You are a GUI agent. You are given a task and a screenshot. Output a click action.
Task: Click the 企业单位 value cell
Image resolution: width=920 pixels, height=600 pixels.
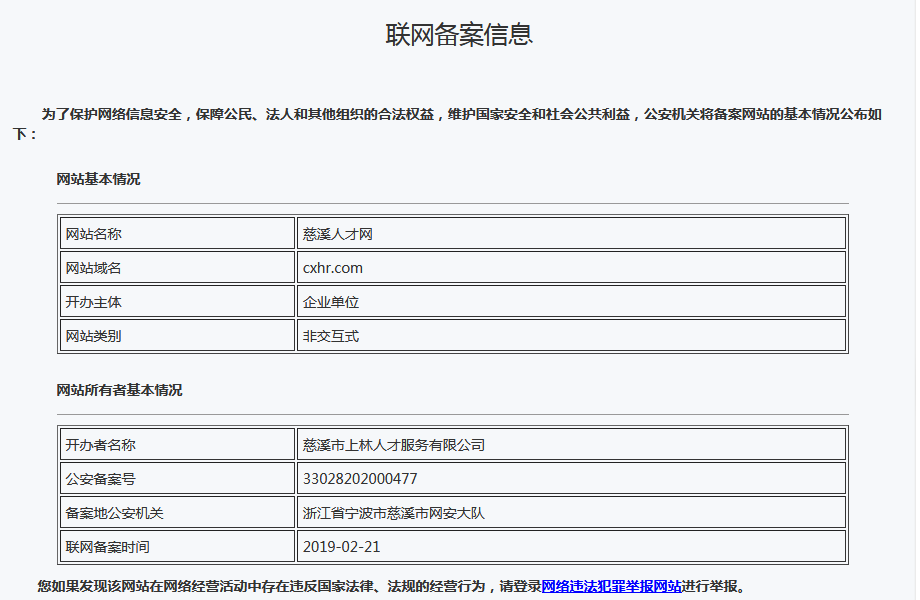(571, 301)
